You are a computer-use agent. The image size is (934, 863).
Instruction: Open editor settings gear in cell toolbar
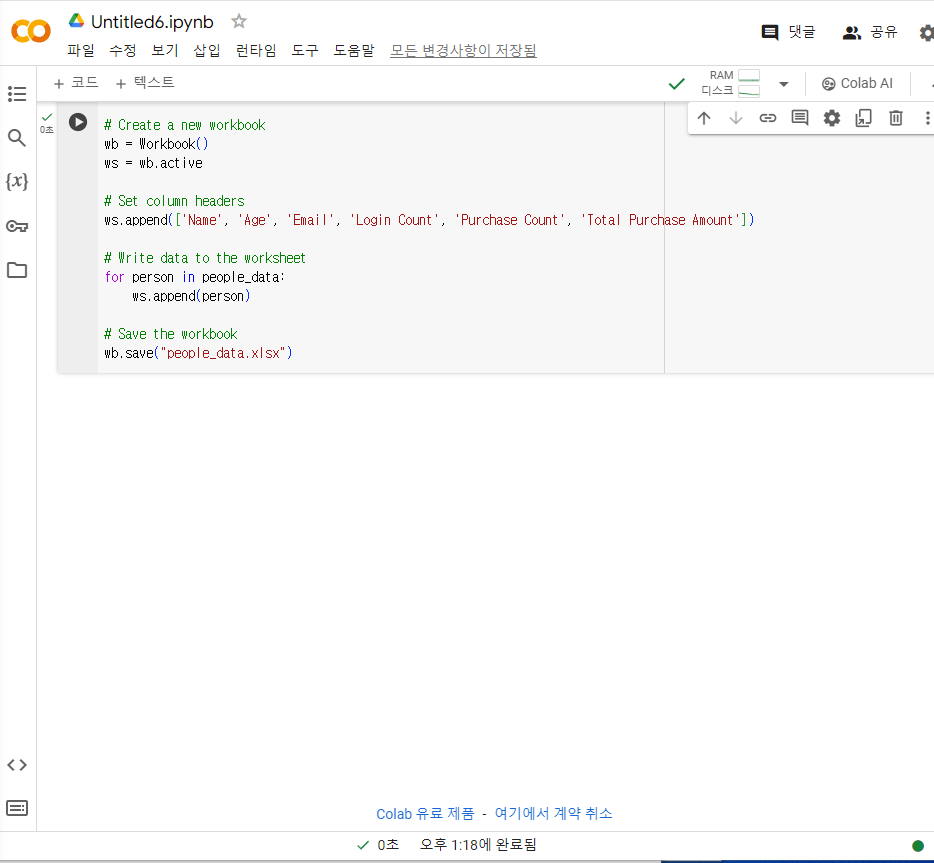(x=832, y=118)
